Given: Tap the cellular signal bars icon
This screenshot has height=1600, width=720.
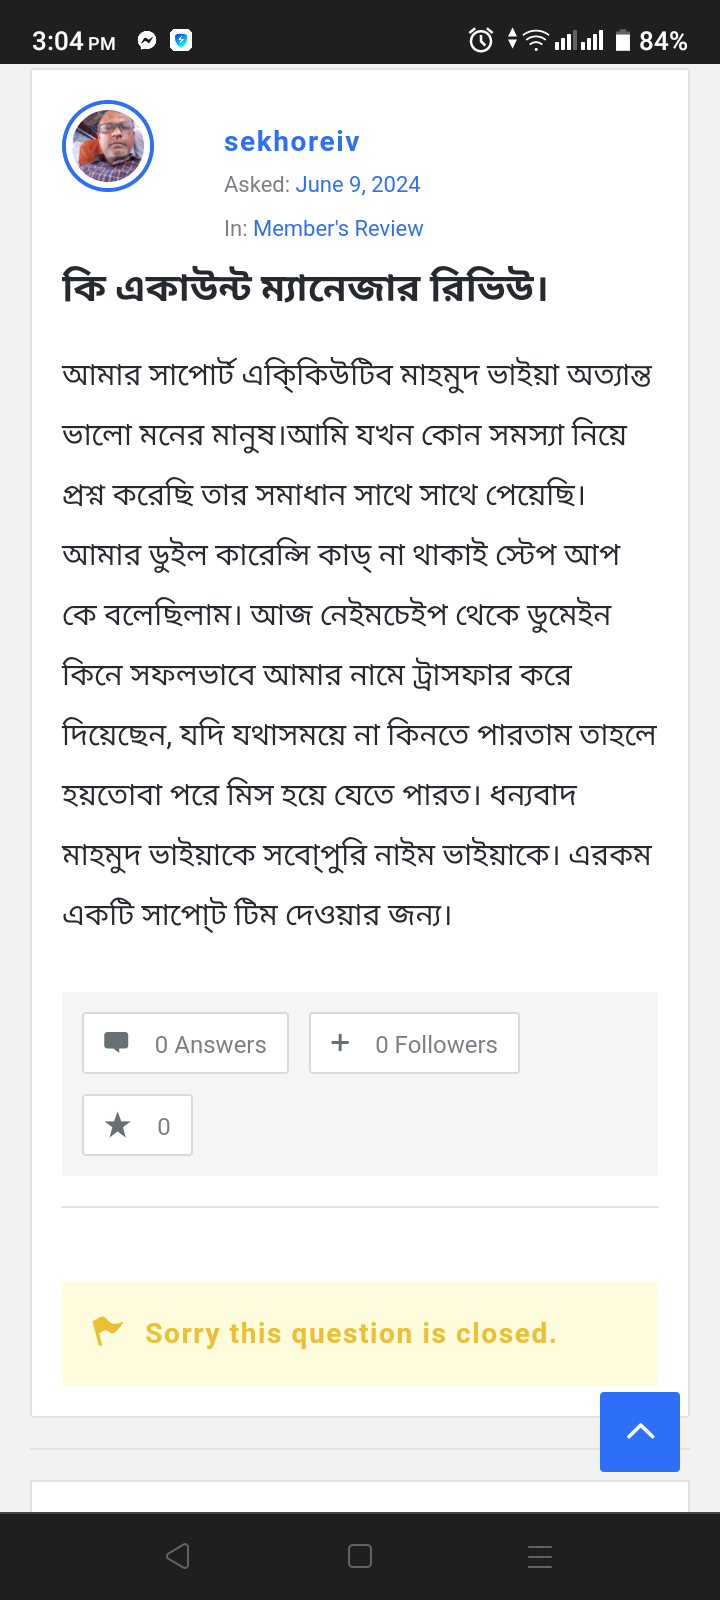Looking at the screenshot, I should pos(579,41).
